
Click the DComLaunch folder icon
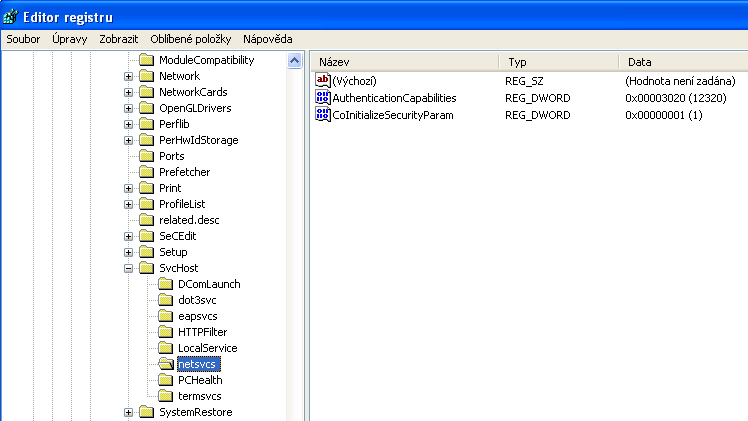click(165, 284)
